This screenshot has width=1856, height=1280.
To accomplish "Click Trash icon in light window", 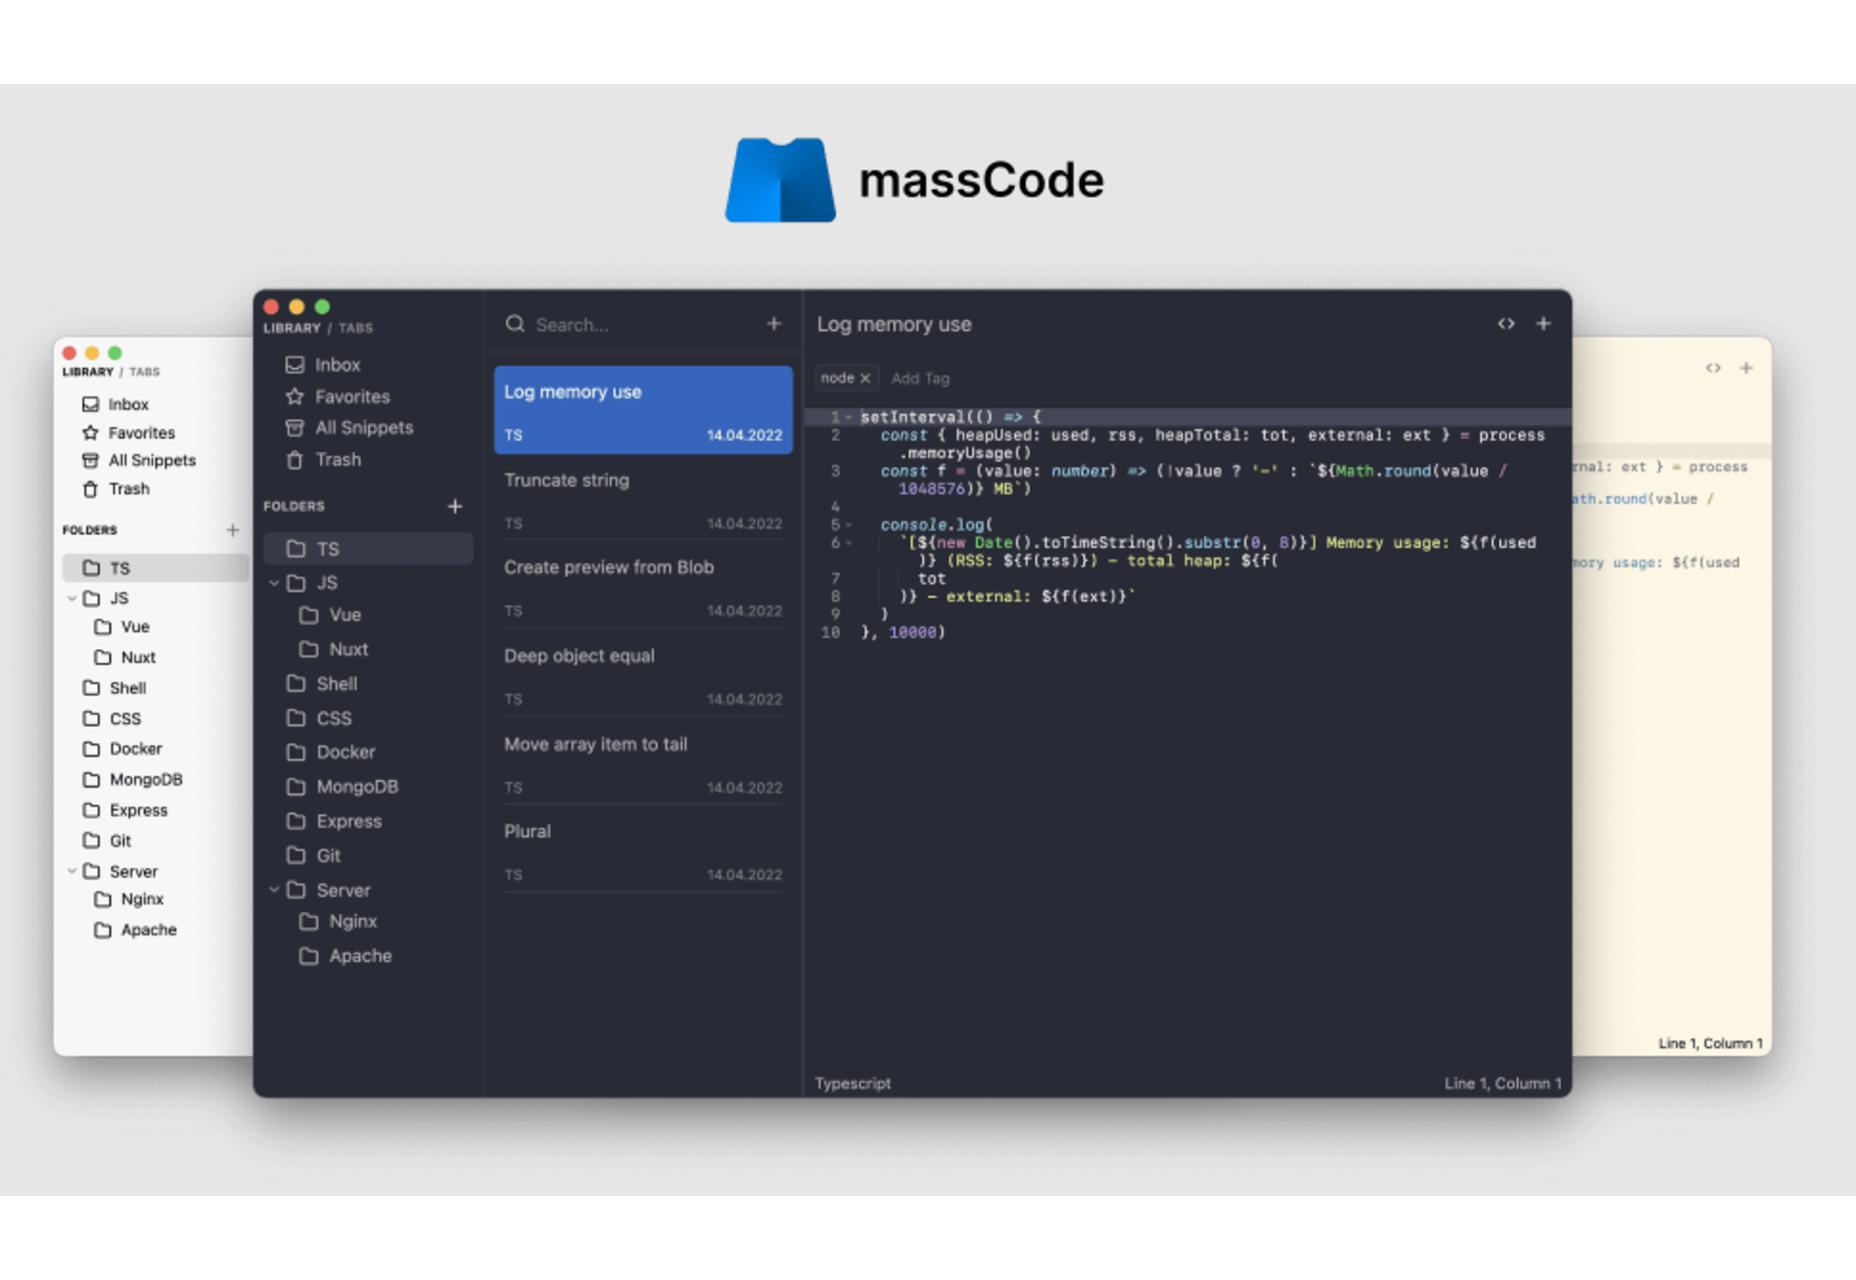I will tap(90, 489).
